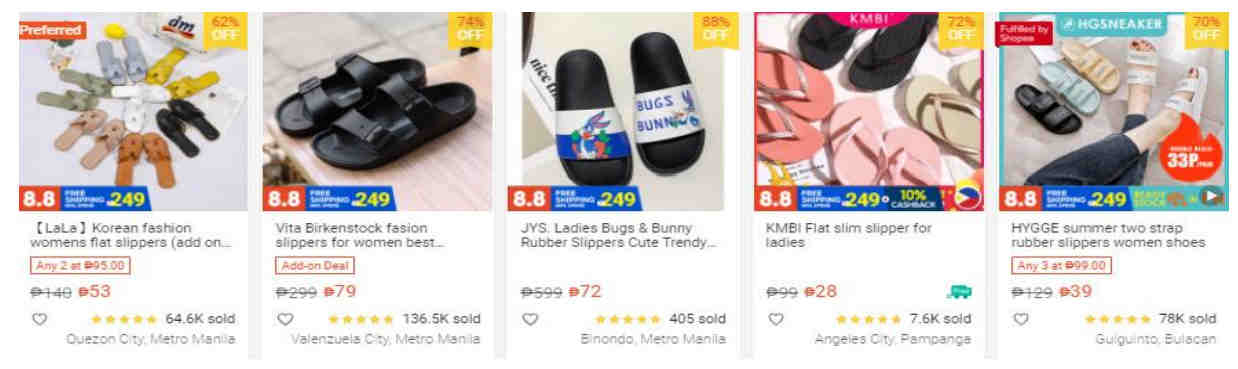Image resolution: width=1238 pixels, height=369 pixels.
Task: Click the 88% OFF discount badge
Action: tap(716, 28)
